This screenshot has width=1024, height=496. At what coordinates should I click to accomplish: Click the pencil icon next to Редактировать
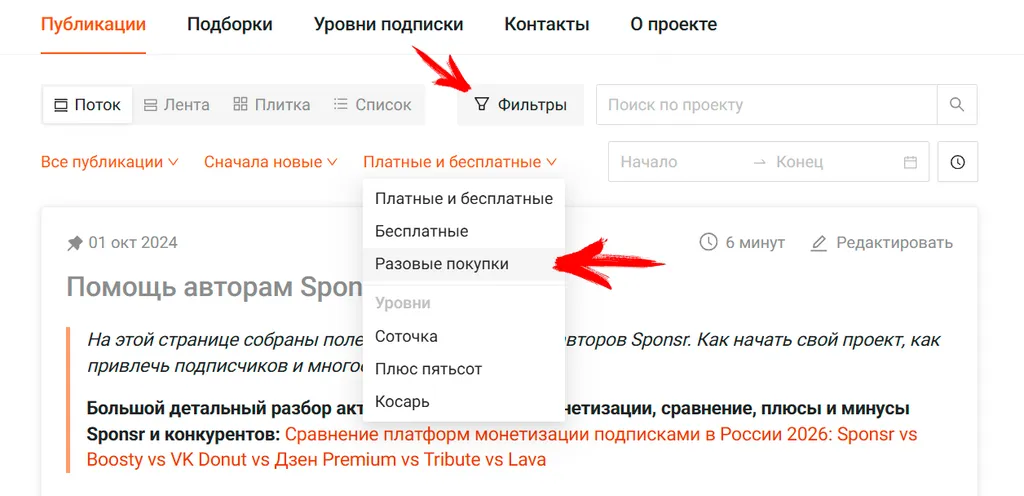818,243
